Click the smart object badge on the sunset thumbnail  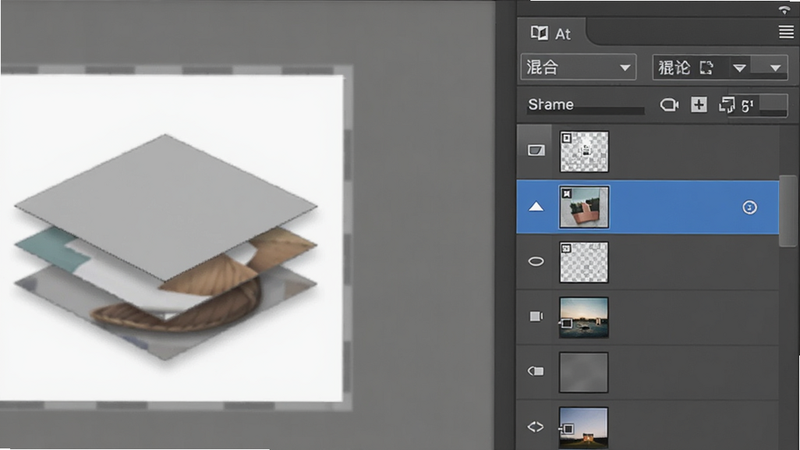(566, 323)
